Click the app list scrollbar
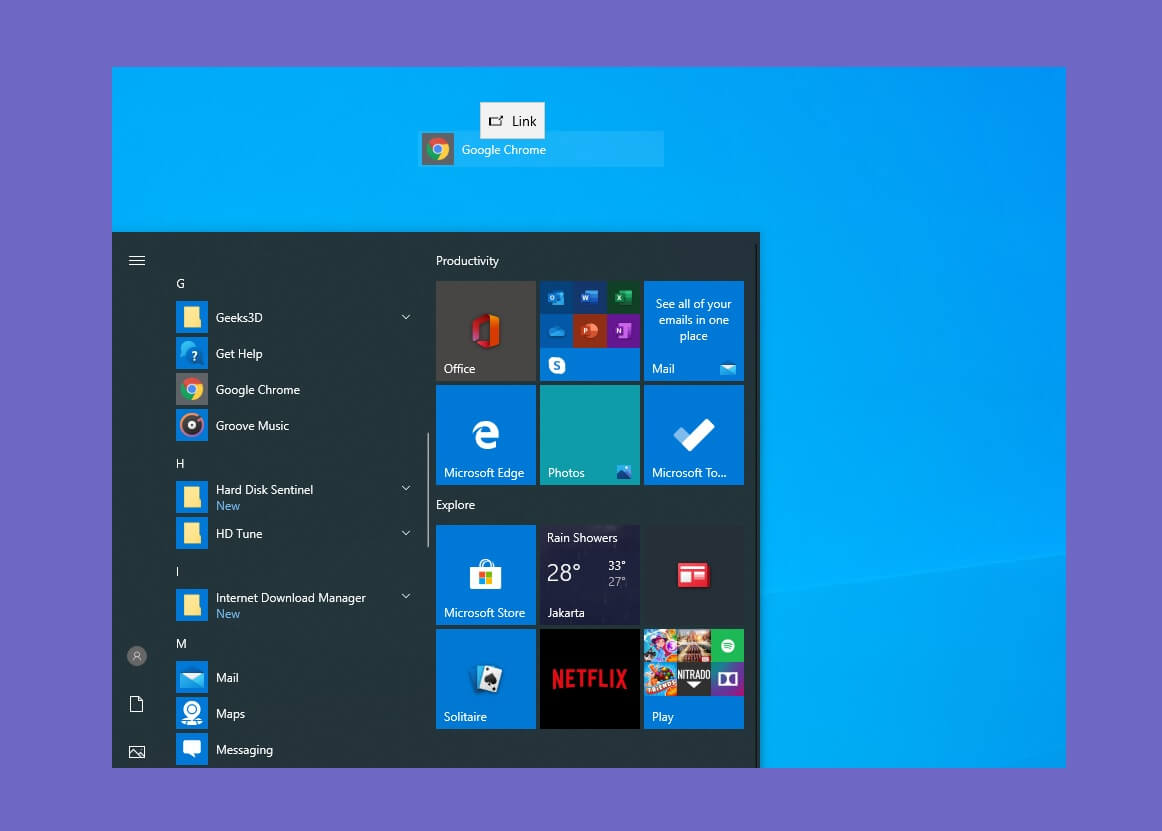 pyautogui.click(x=428, y=490)
